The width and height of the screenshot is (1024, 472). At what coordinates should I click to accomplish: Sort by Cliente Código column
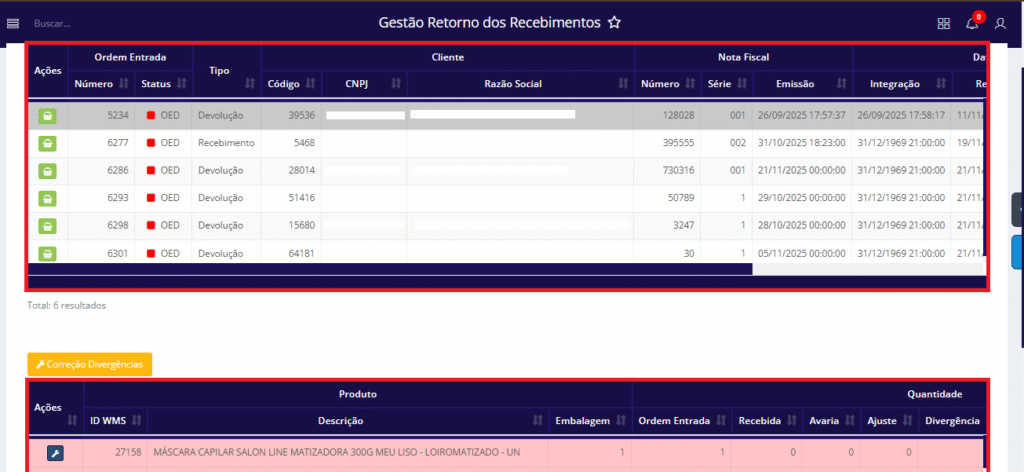[310, 84]
